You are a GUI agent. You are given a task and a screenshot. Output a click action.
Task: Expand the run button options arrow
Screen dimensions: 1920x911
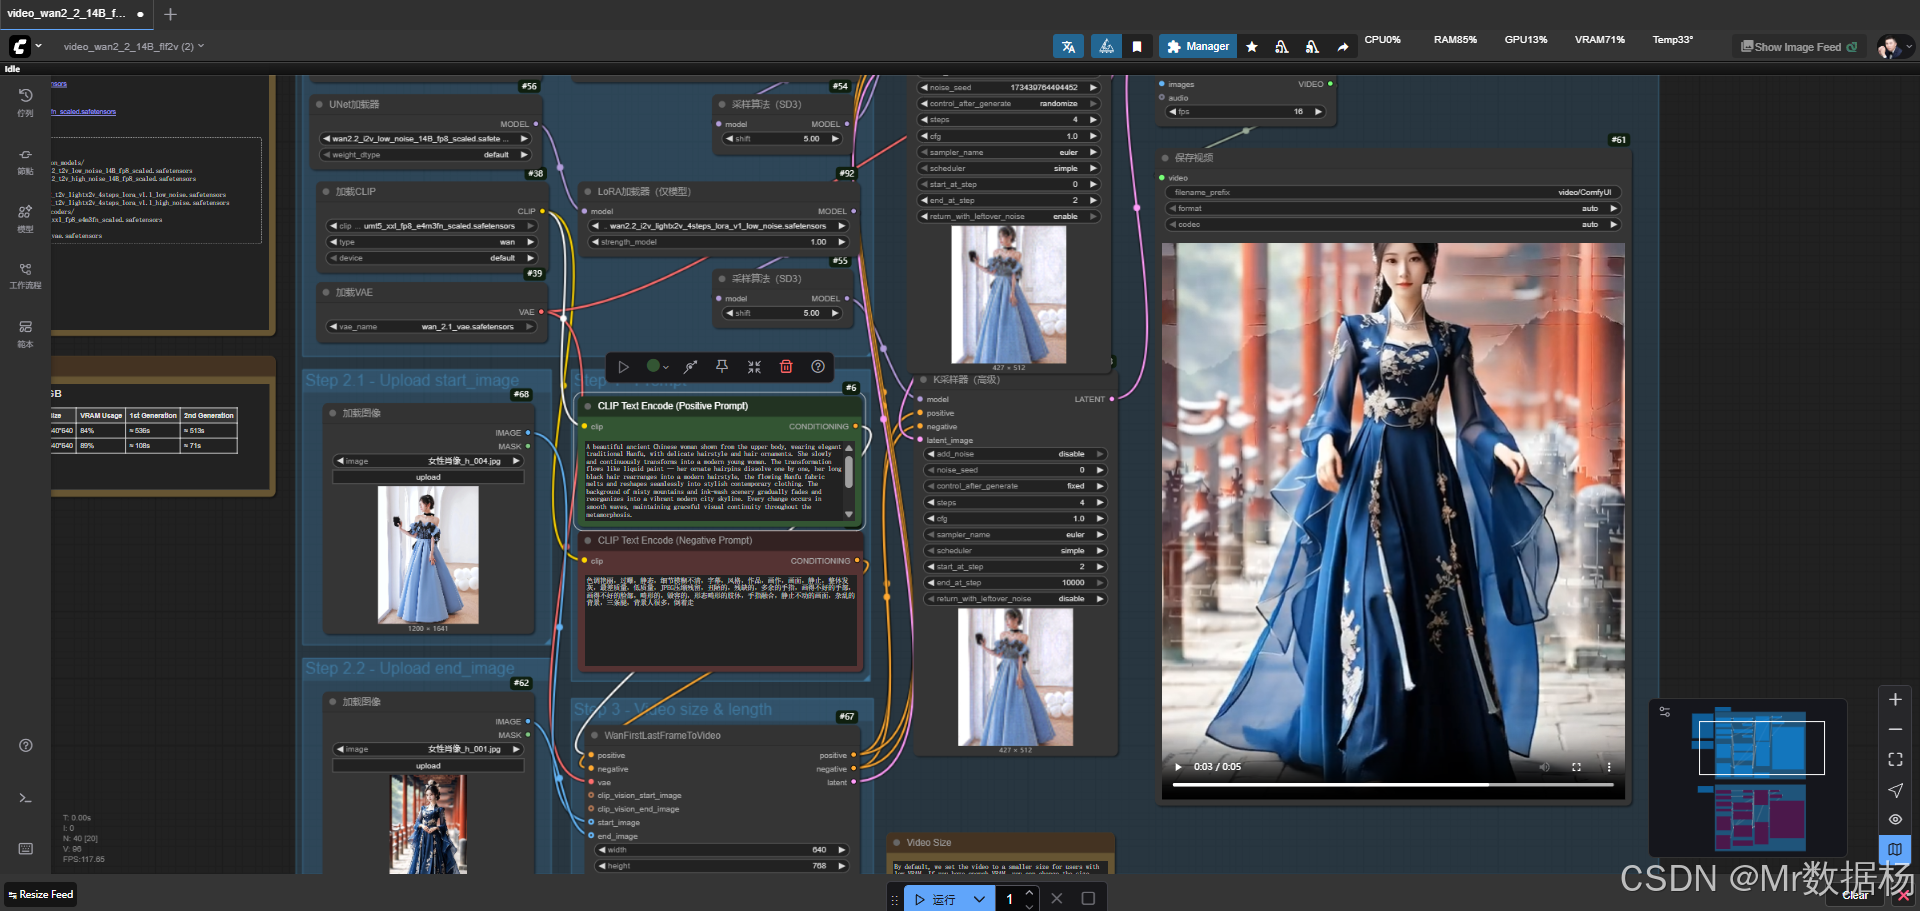(979, 899)
